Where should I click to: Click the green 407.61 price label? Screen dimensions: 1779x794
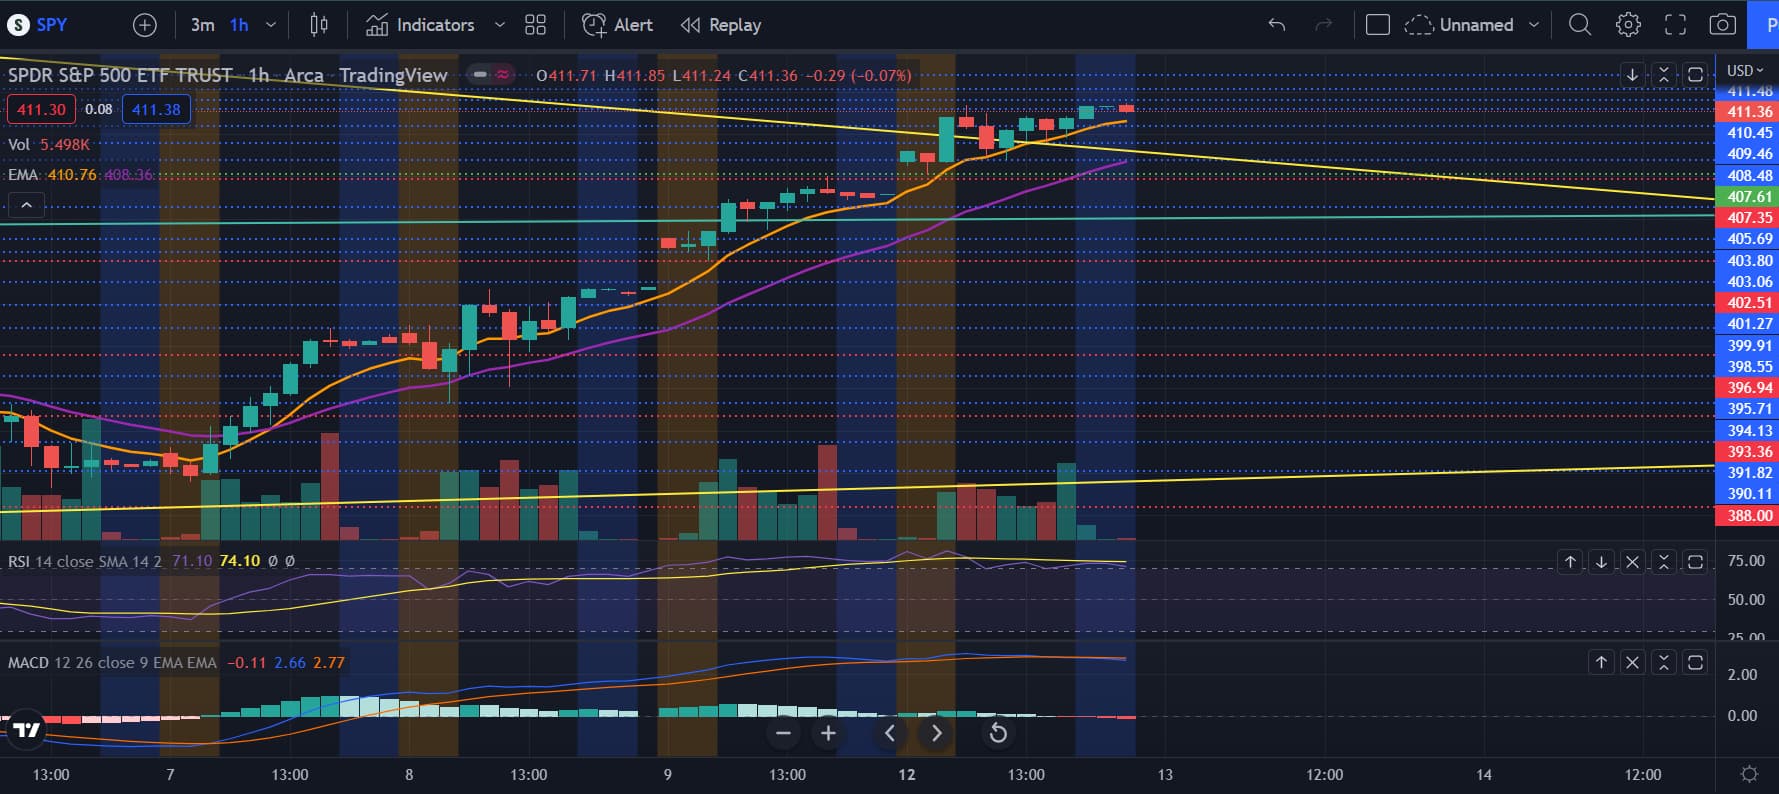pos(1746,197)
